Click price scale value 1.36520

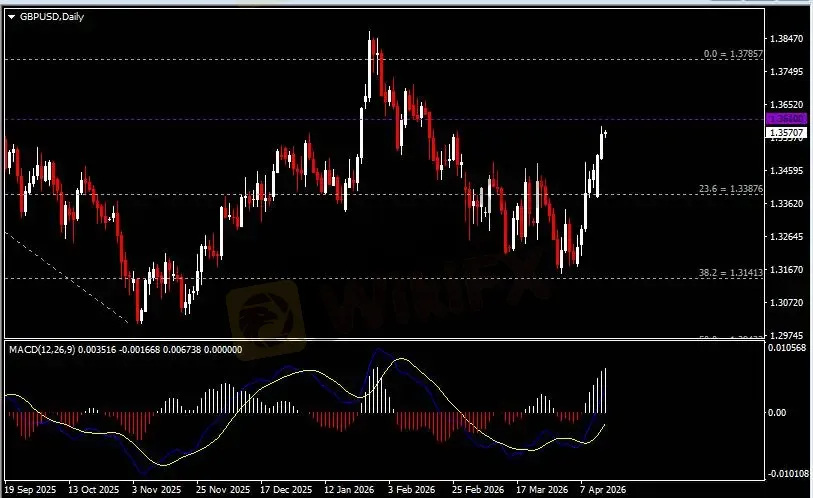pos(787,105)
